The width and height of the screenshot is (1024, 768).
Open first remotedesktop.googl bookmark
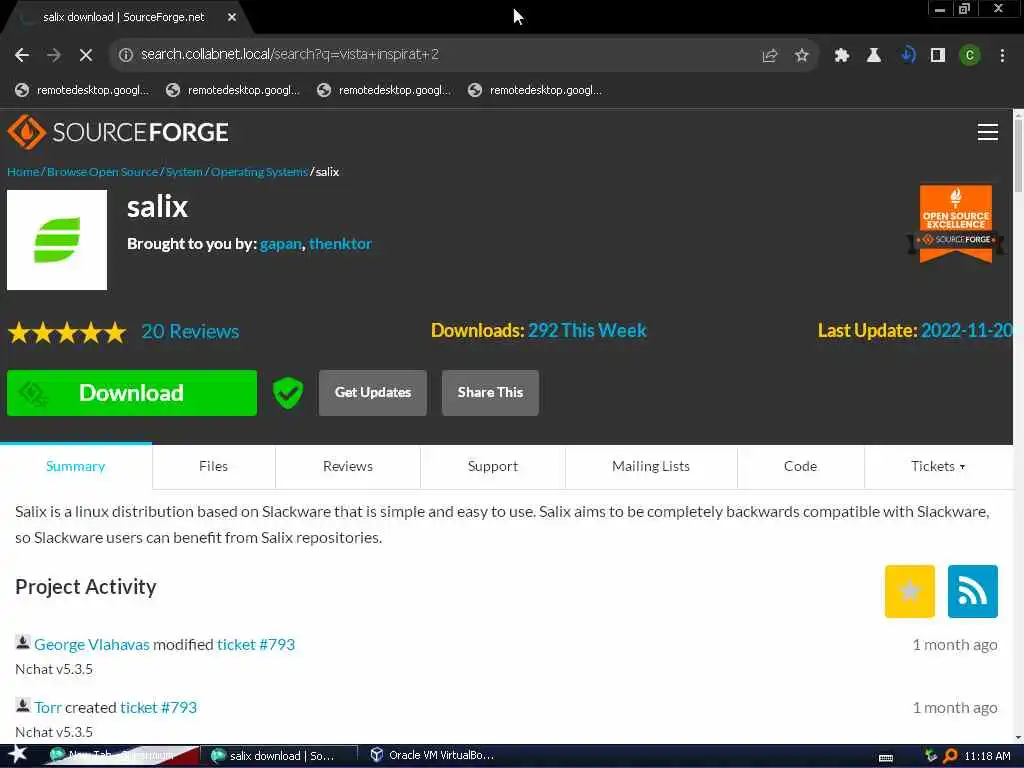[82, 90]
